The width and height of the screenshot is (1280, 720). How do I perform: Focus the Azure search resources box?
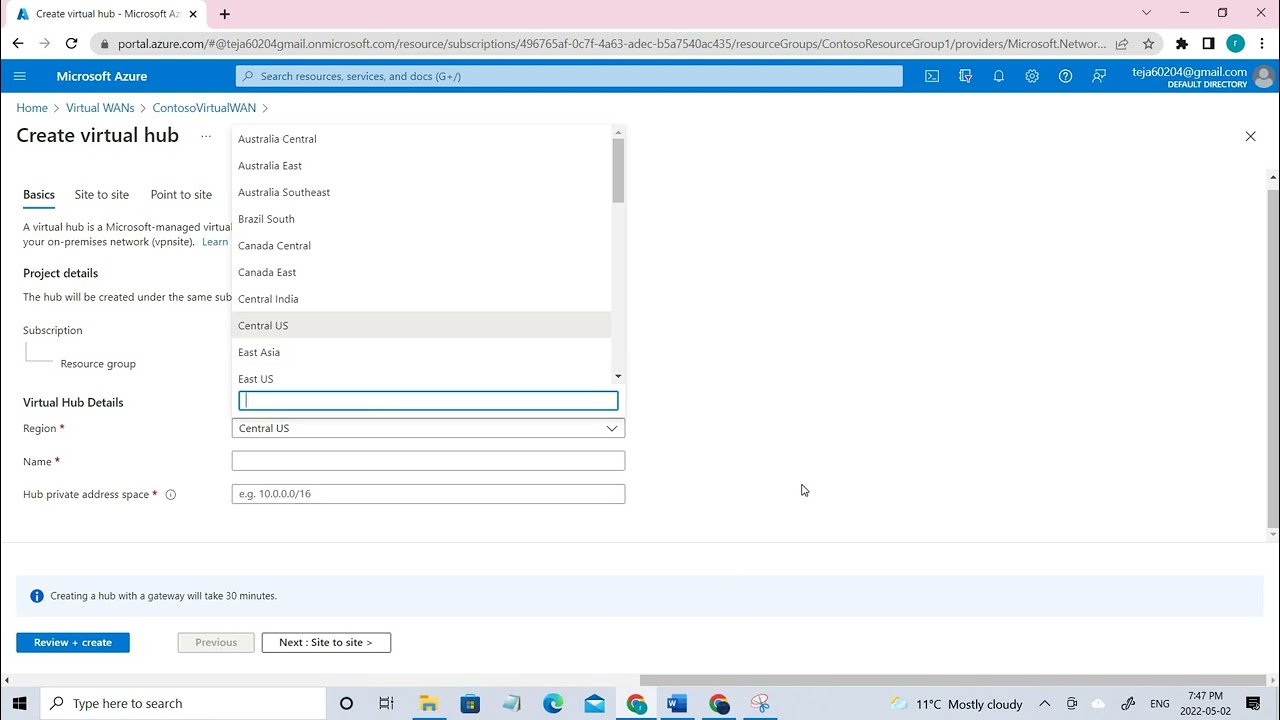(569, 76)
